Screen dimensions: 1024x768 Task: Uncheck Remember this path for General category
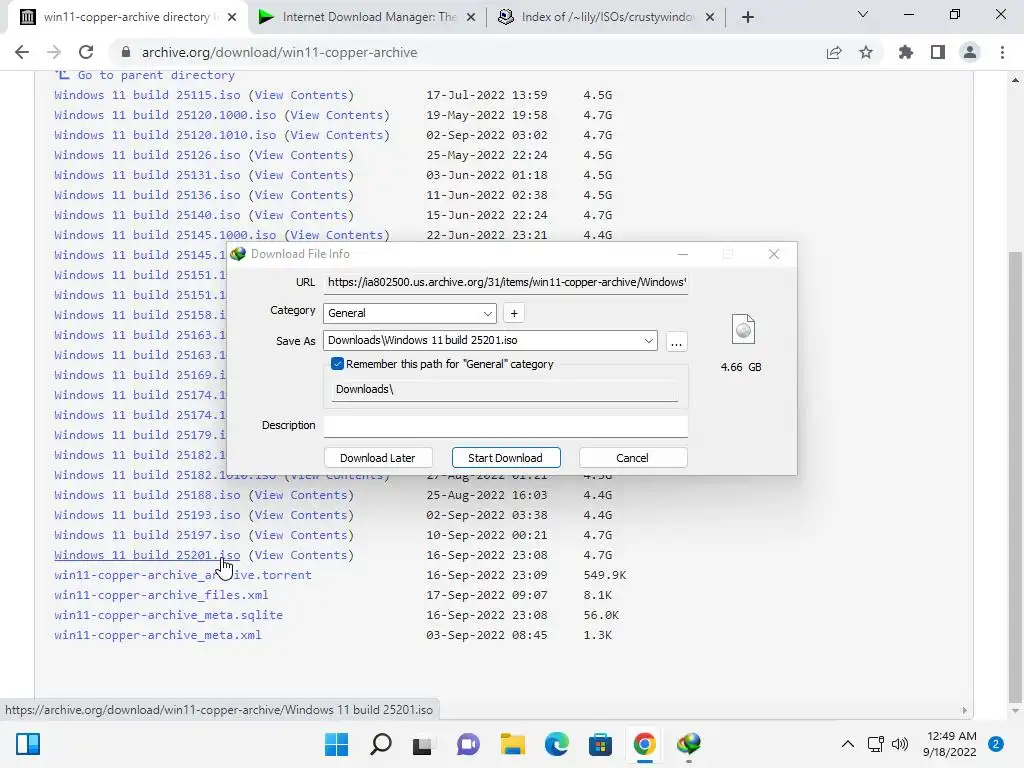point(338,364)
